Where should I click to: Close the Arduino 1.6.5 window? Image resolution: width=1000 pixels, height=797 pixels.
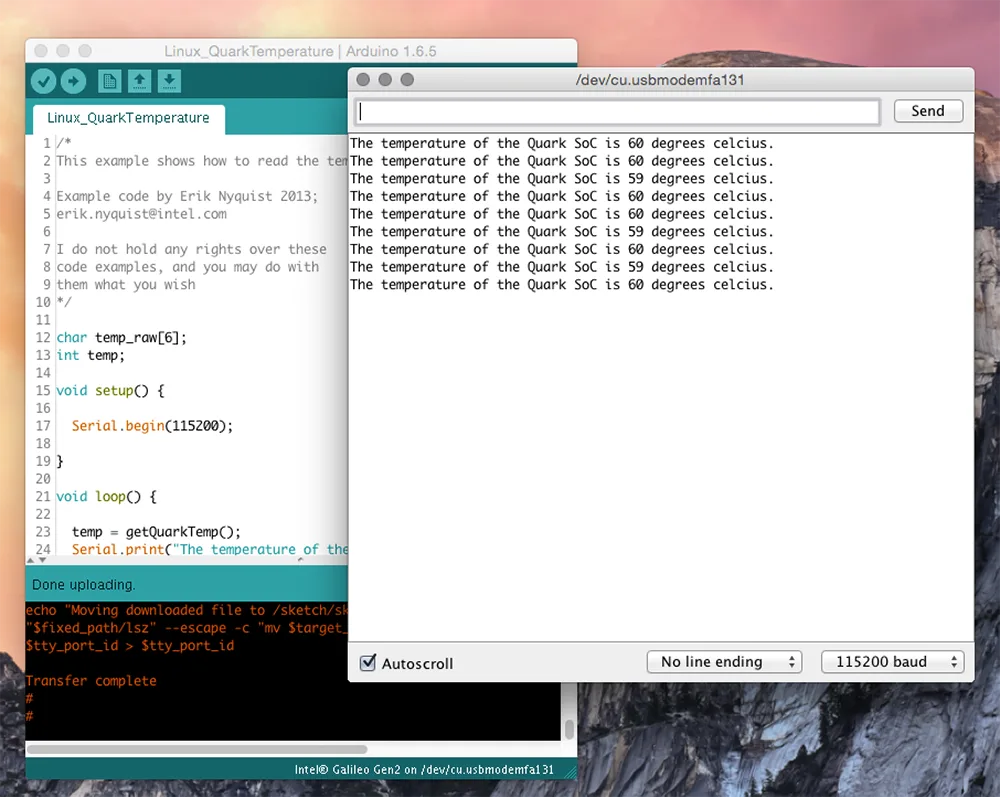pyautogui.click(x=41, y=51)
